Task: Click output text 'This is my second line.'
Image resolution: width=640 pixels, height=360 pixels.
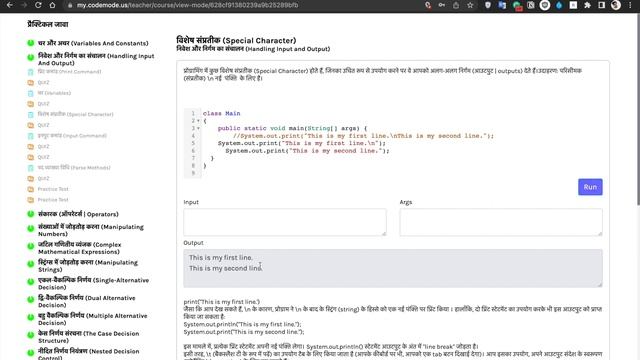Action: coord(226,268)
